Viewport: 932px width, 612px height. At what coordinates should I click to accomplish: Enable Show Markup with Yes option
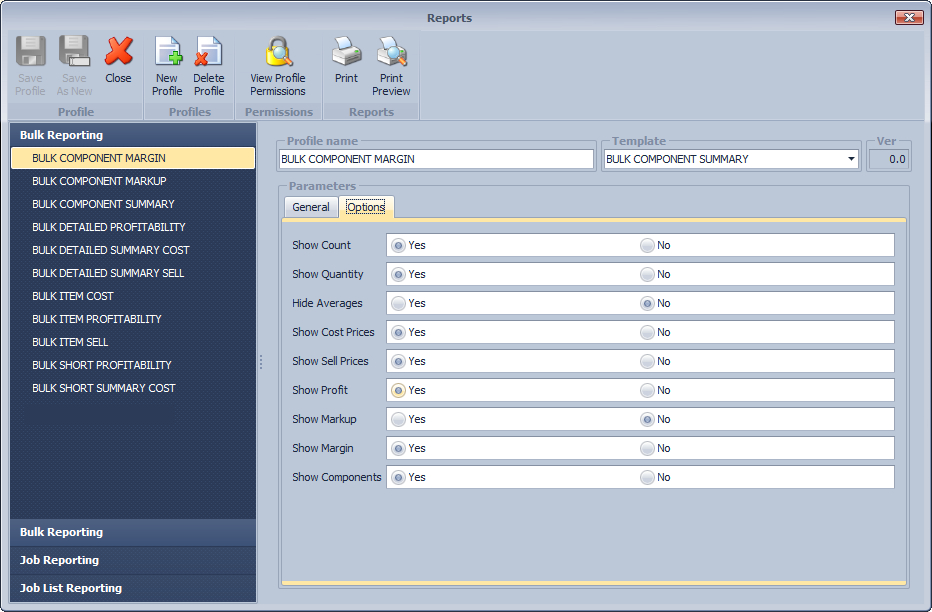[x=399, y=419]
